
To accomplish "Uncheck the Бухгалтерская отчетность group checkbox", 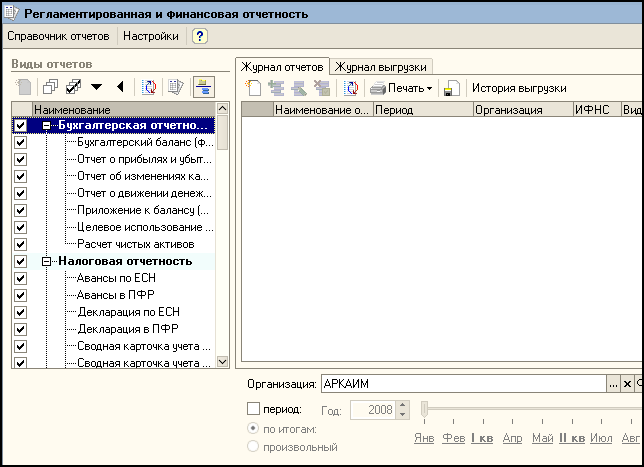I will pos(21,125).
